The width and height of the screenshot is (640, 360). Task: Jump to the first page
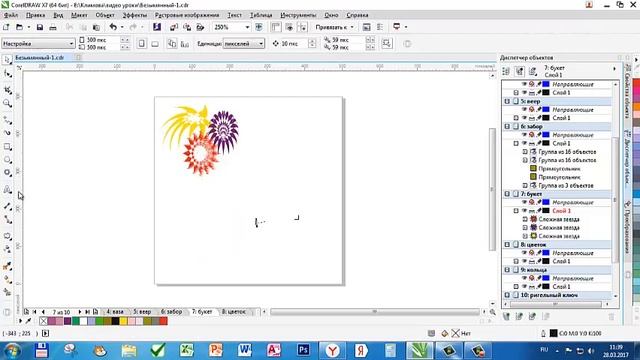pos(35,311)
